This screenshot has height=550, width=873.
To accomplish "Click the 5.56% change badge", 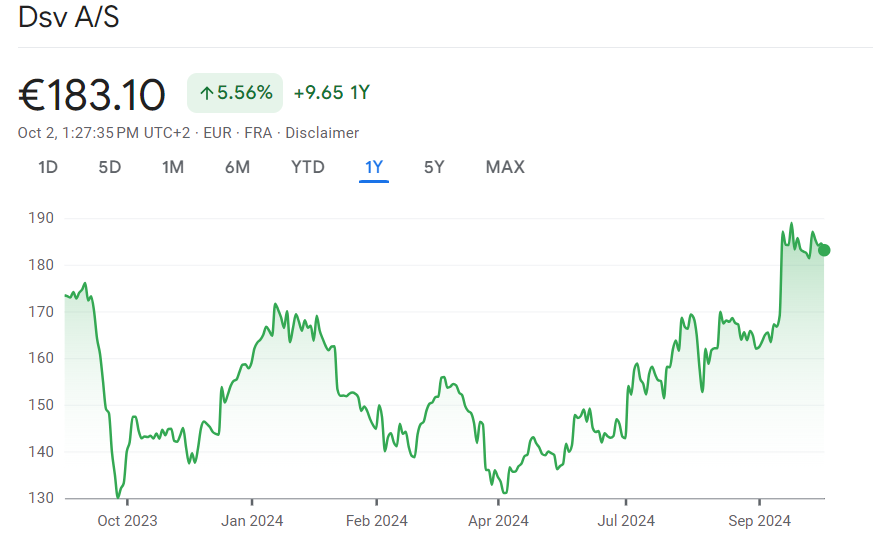I will (x=235, y=93).
